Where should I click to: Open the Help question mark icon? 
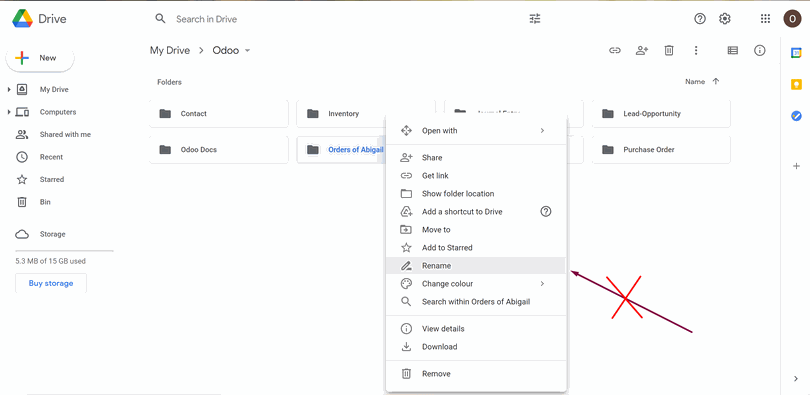(699, 19)
